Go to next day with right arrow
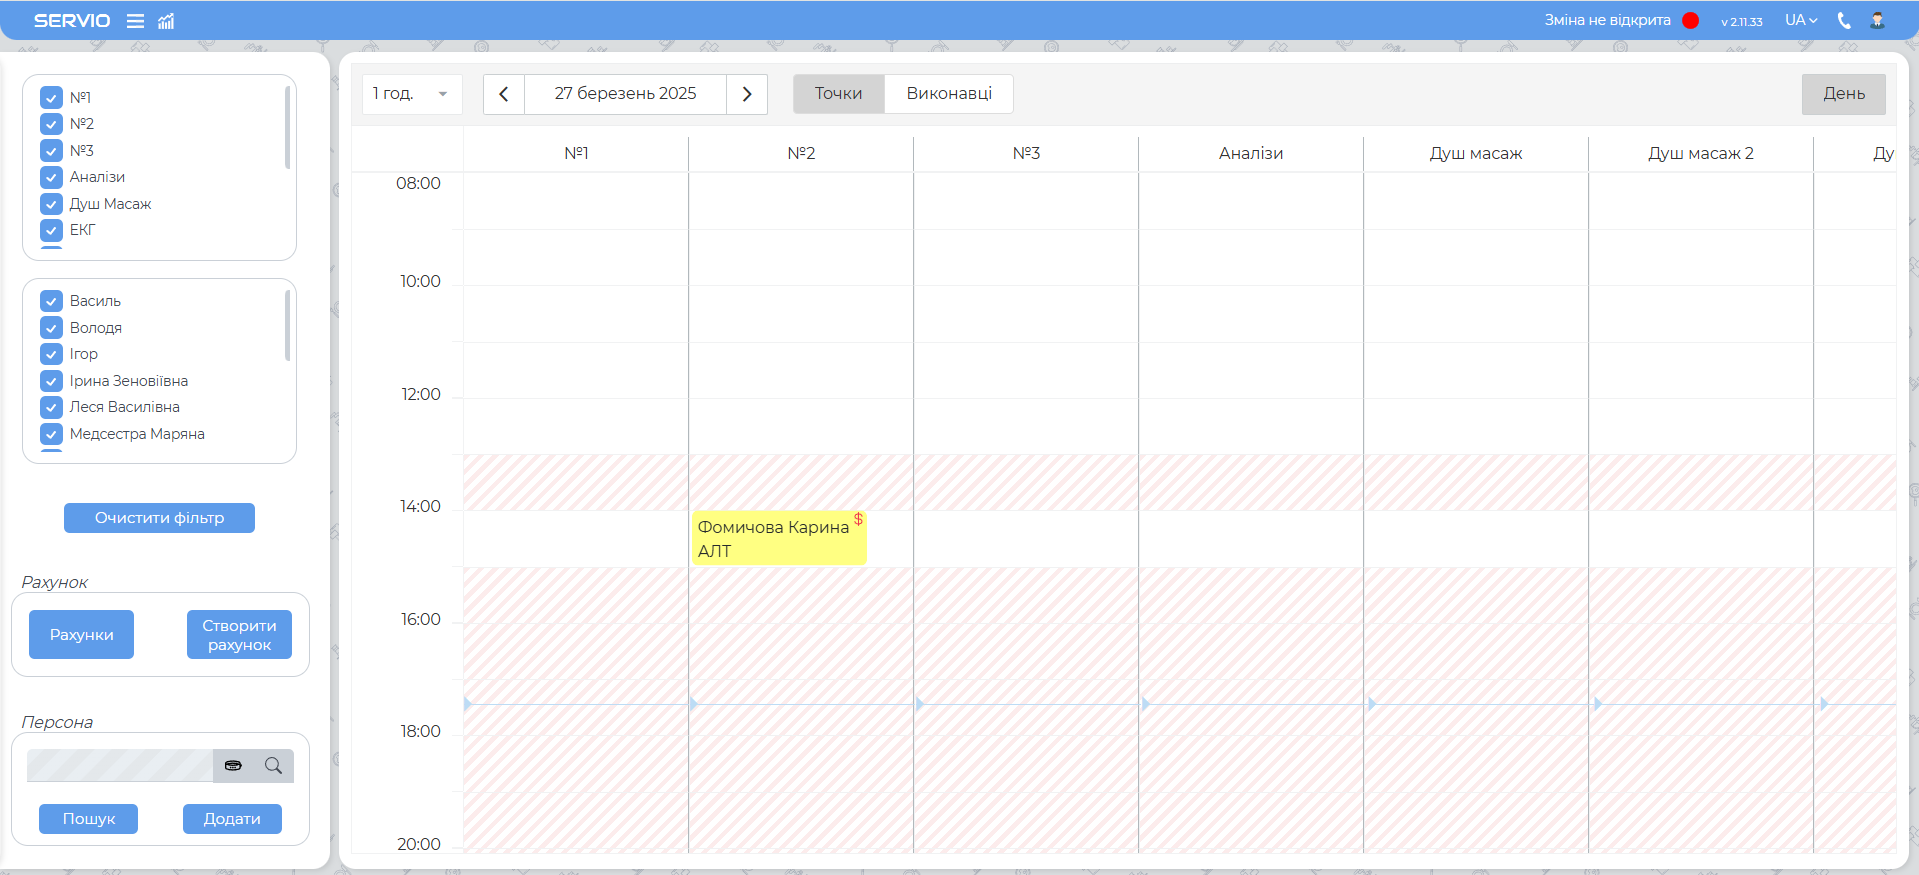The height and width of the screenshot is (875, 1919). click(x=747, y=94)
